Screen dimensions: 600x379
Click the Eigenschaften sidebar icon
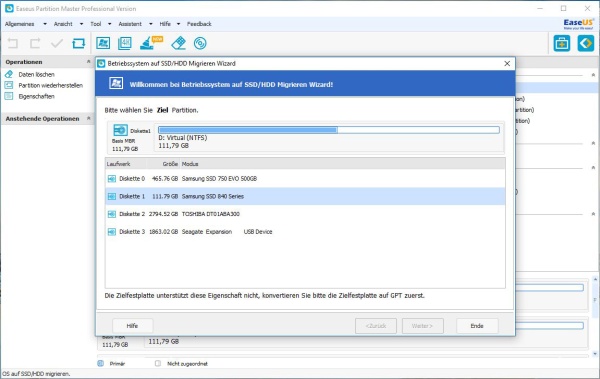coord(9,96)
